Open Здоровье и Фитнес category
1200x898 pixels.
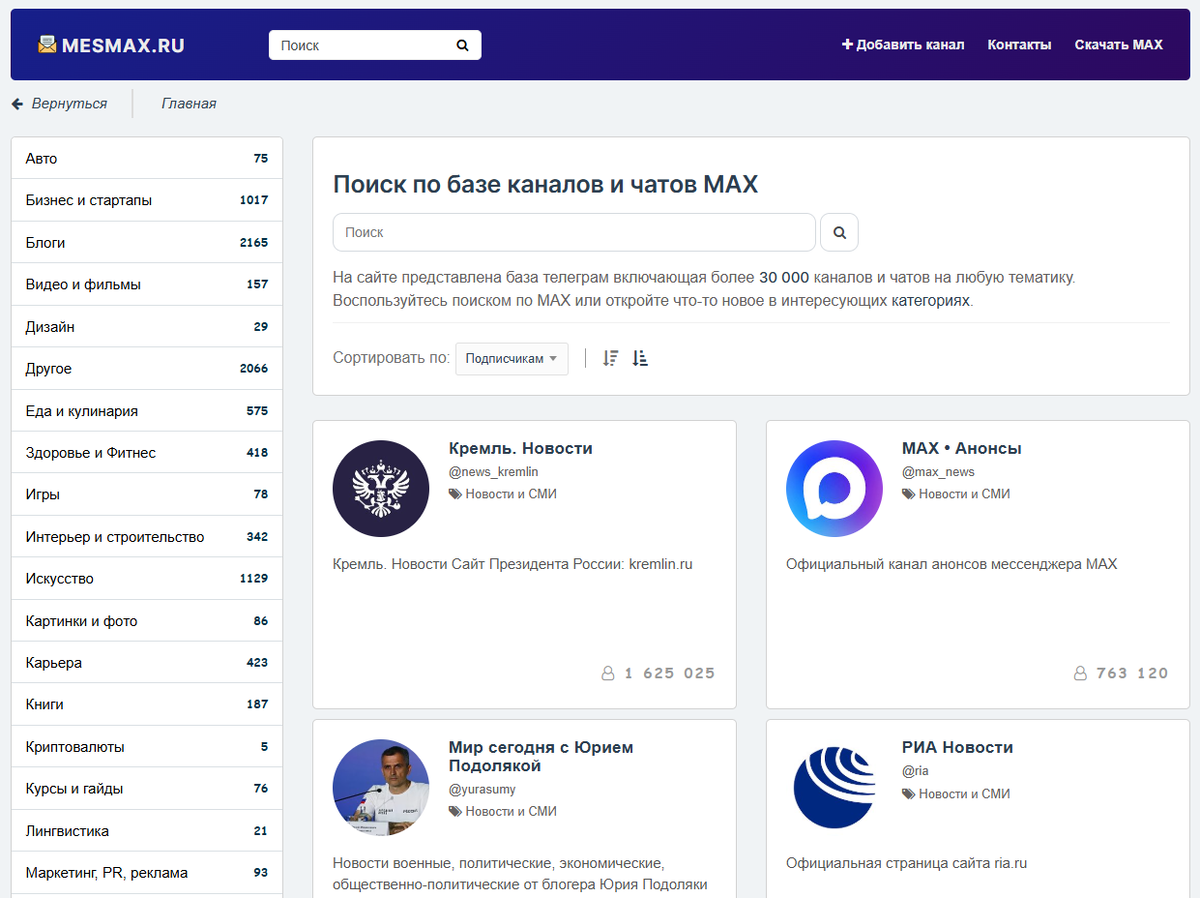(x=147, y=453)
